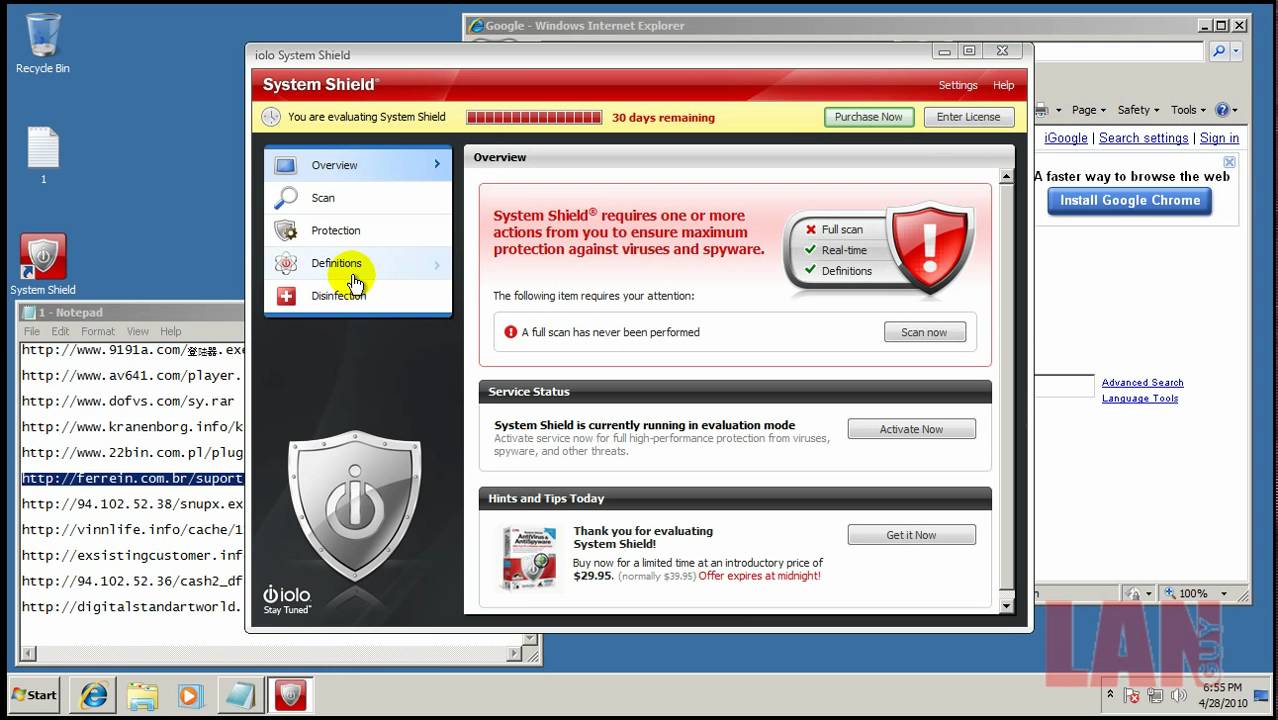Image resolution: width=1278 pixels, height=720 pixels.
Task: Open Notepad Edit menu
Action: (61, 331)
